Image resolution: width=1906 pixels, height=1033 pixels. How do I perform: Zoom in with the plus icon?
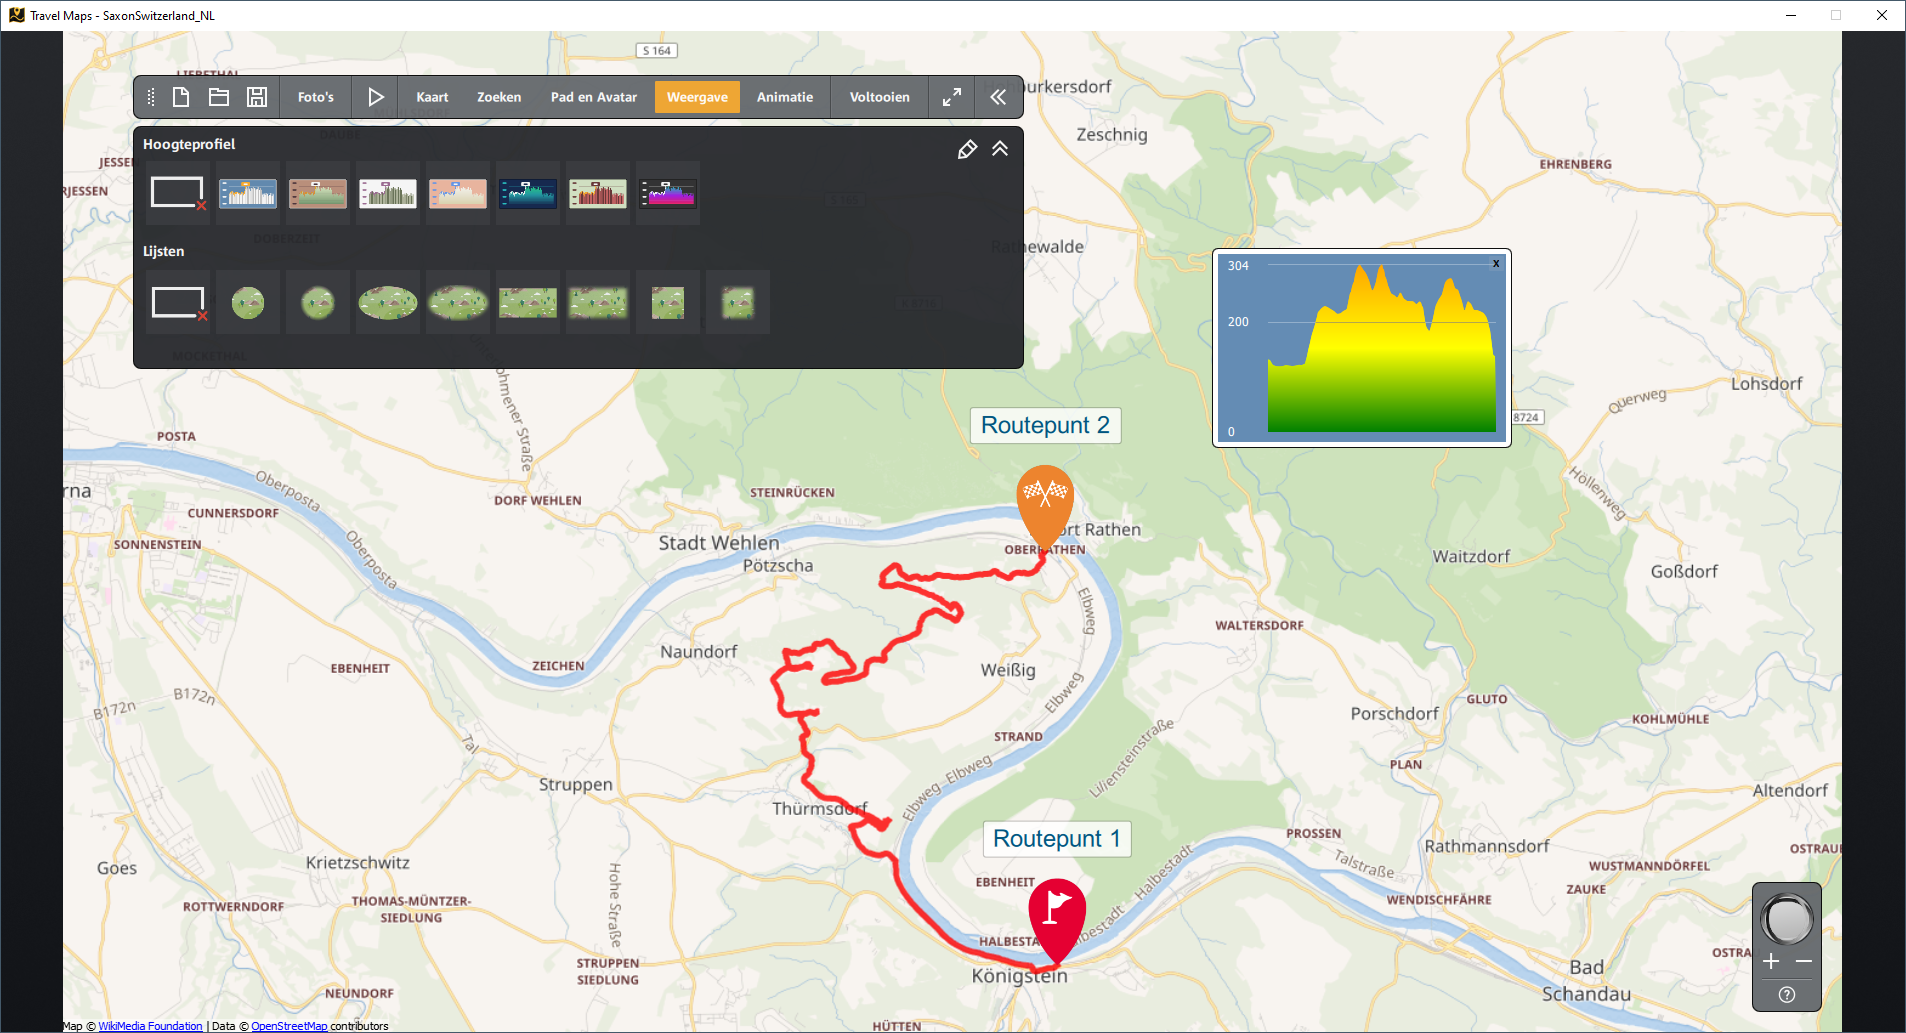1771,961
